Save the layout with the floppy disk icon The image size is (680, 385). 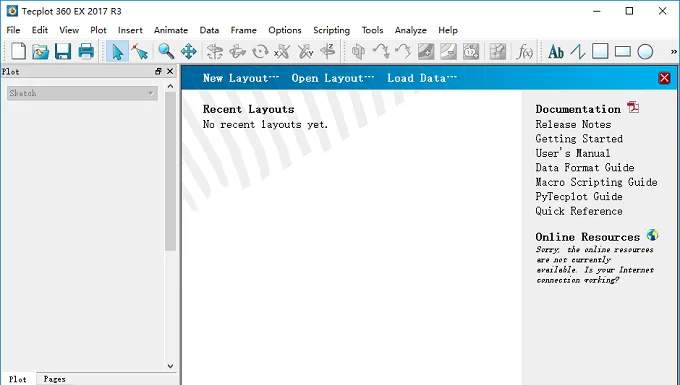click(x=63, y=52)
